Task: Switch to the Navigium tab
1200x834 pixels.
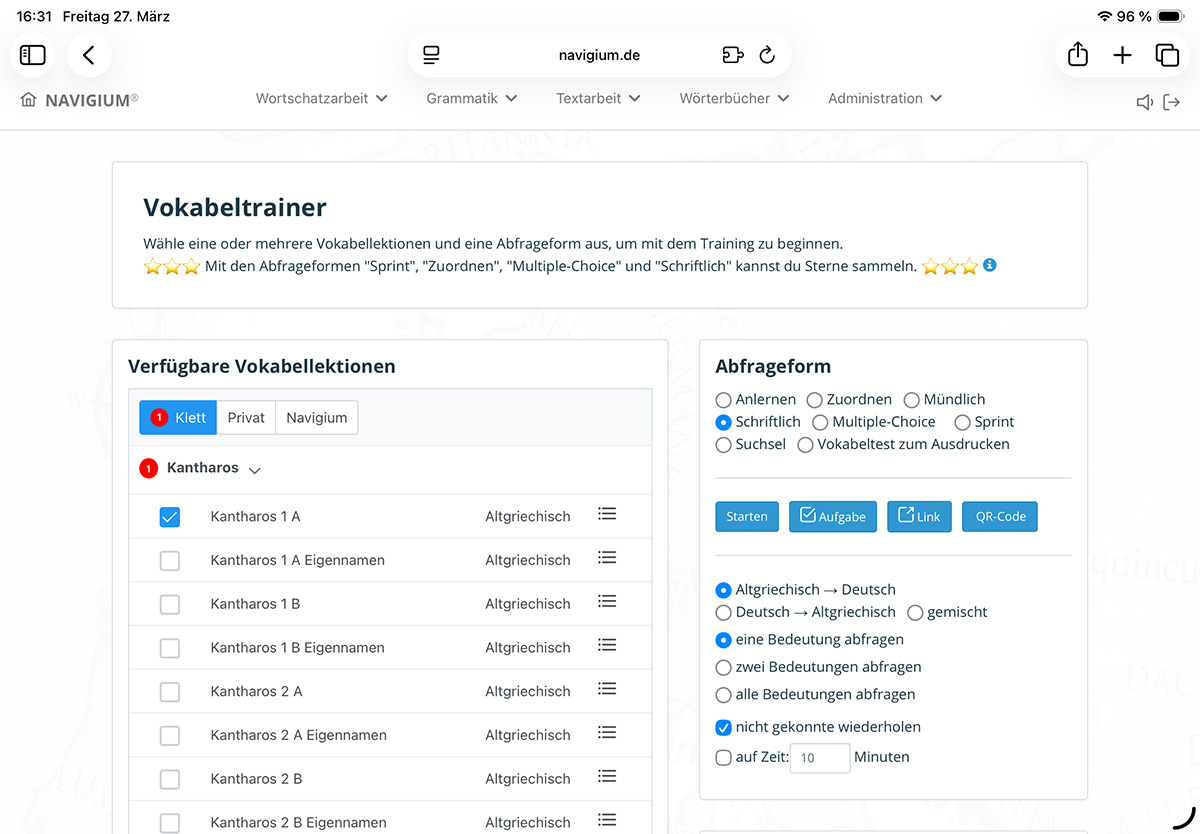Action: 316,418
